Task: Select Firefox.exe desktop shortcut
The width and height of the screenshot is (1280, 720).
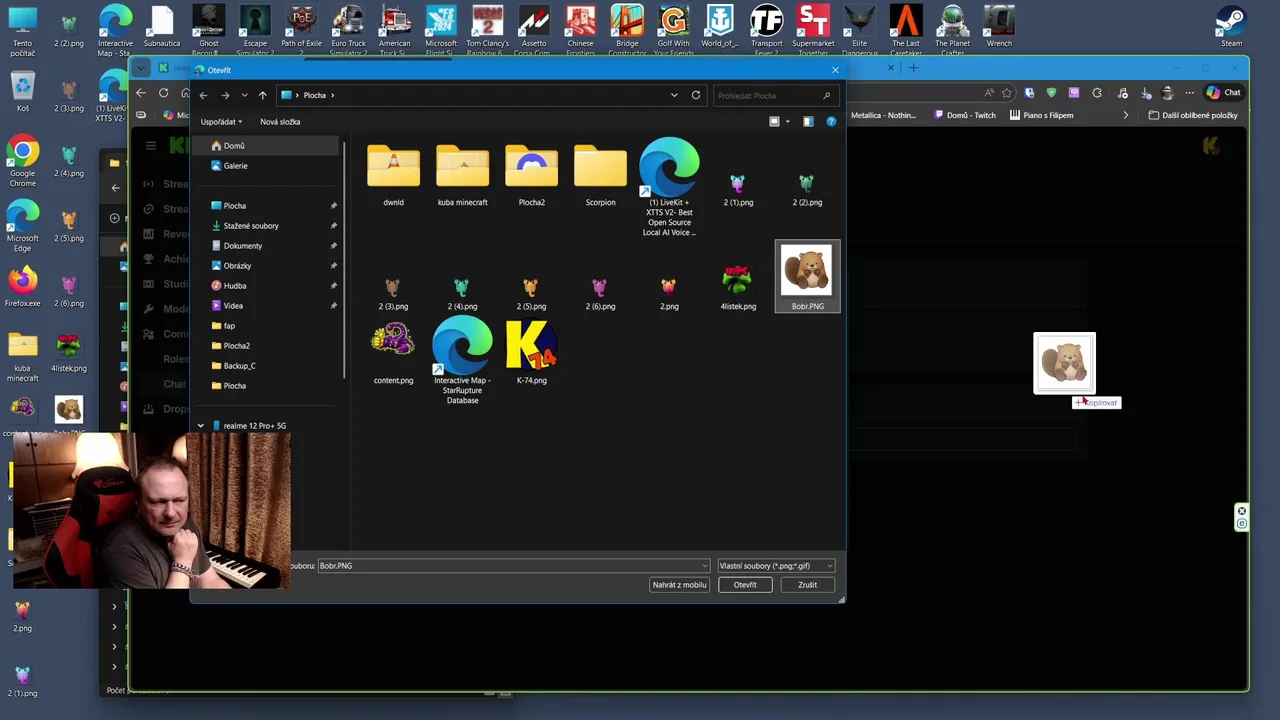Action: (x=22, y=287)
